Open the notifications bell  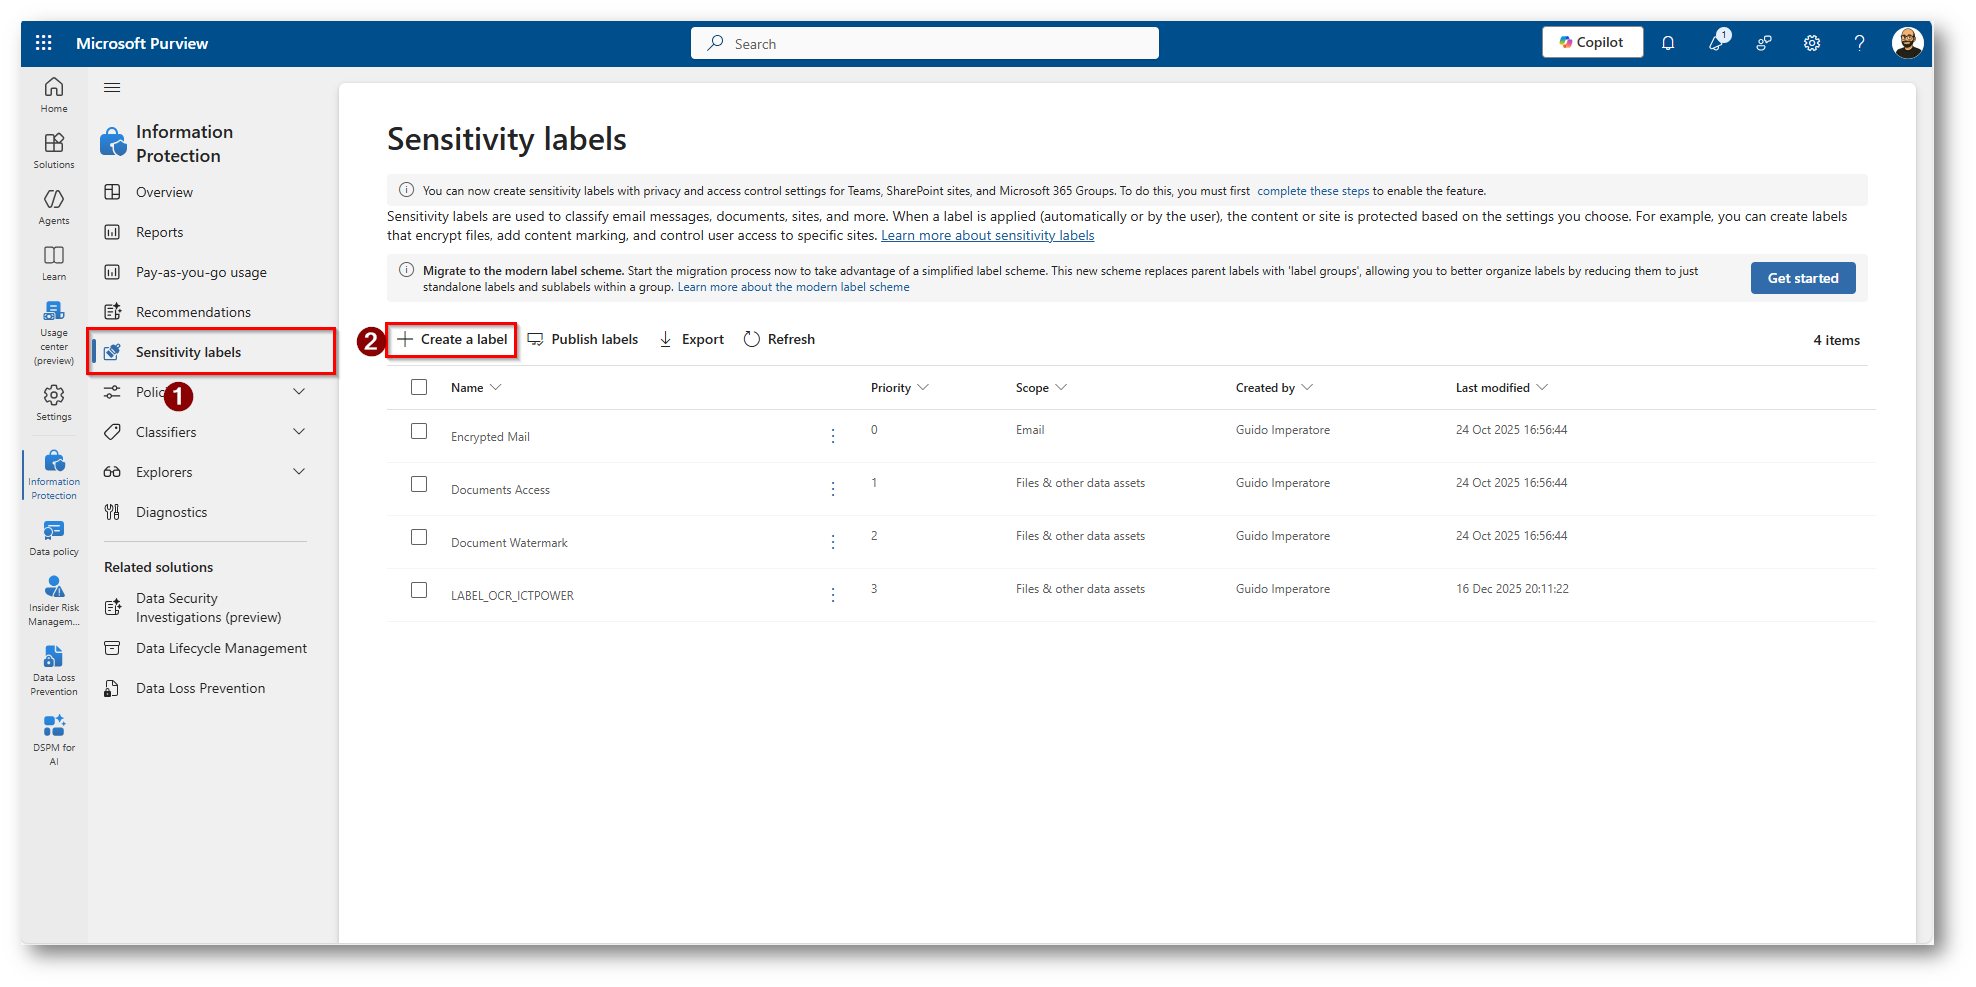pyautogui.click(x=1668, y=43)
